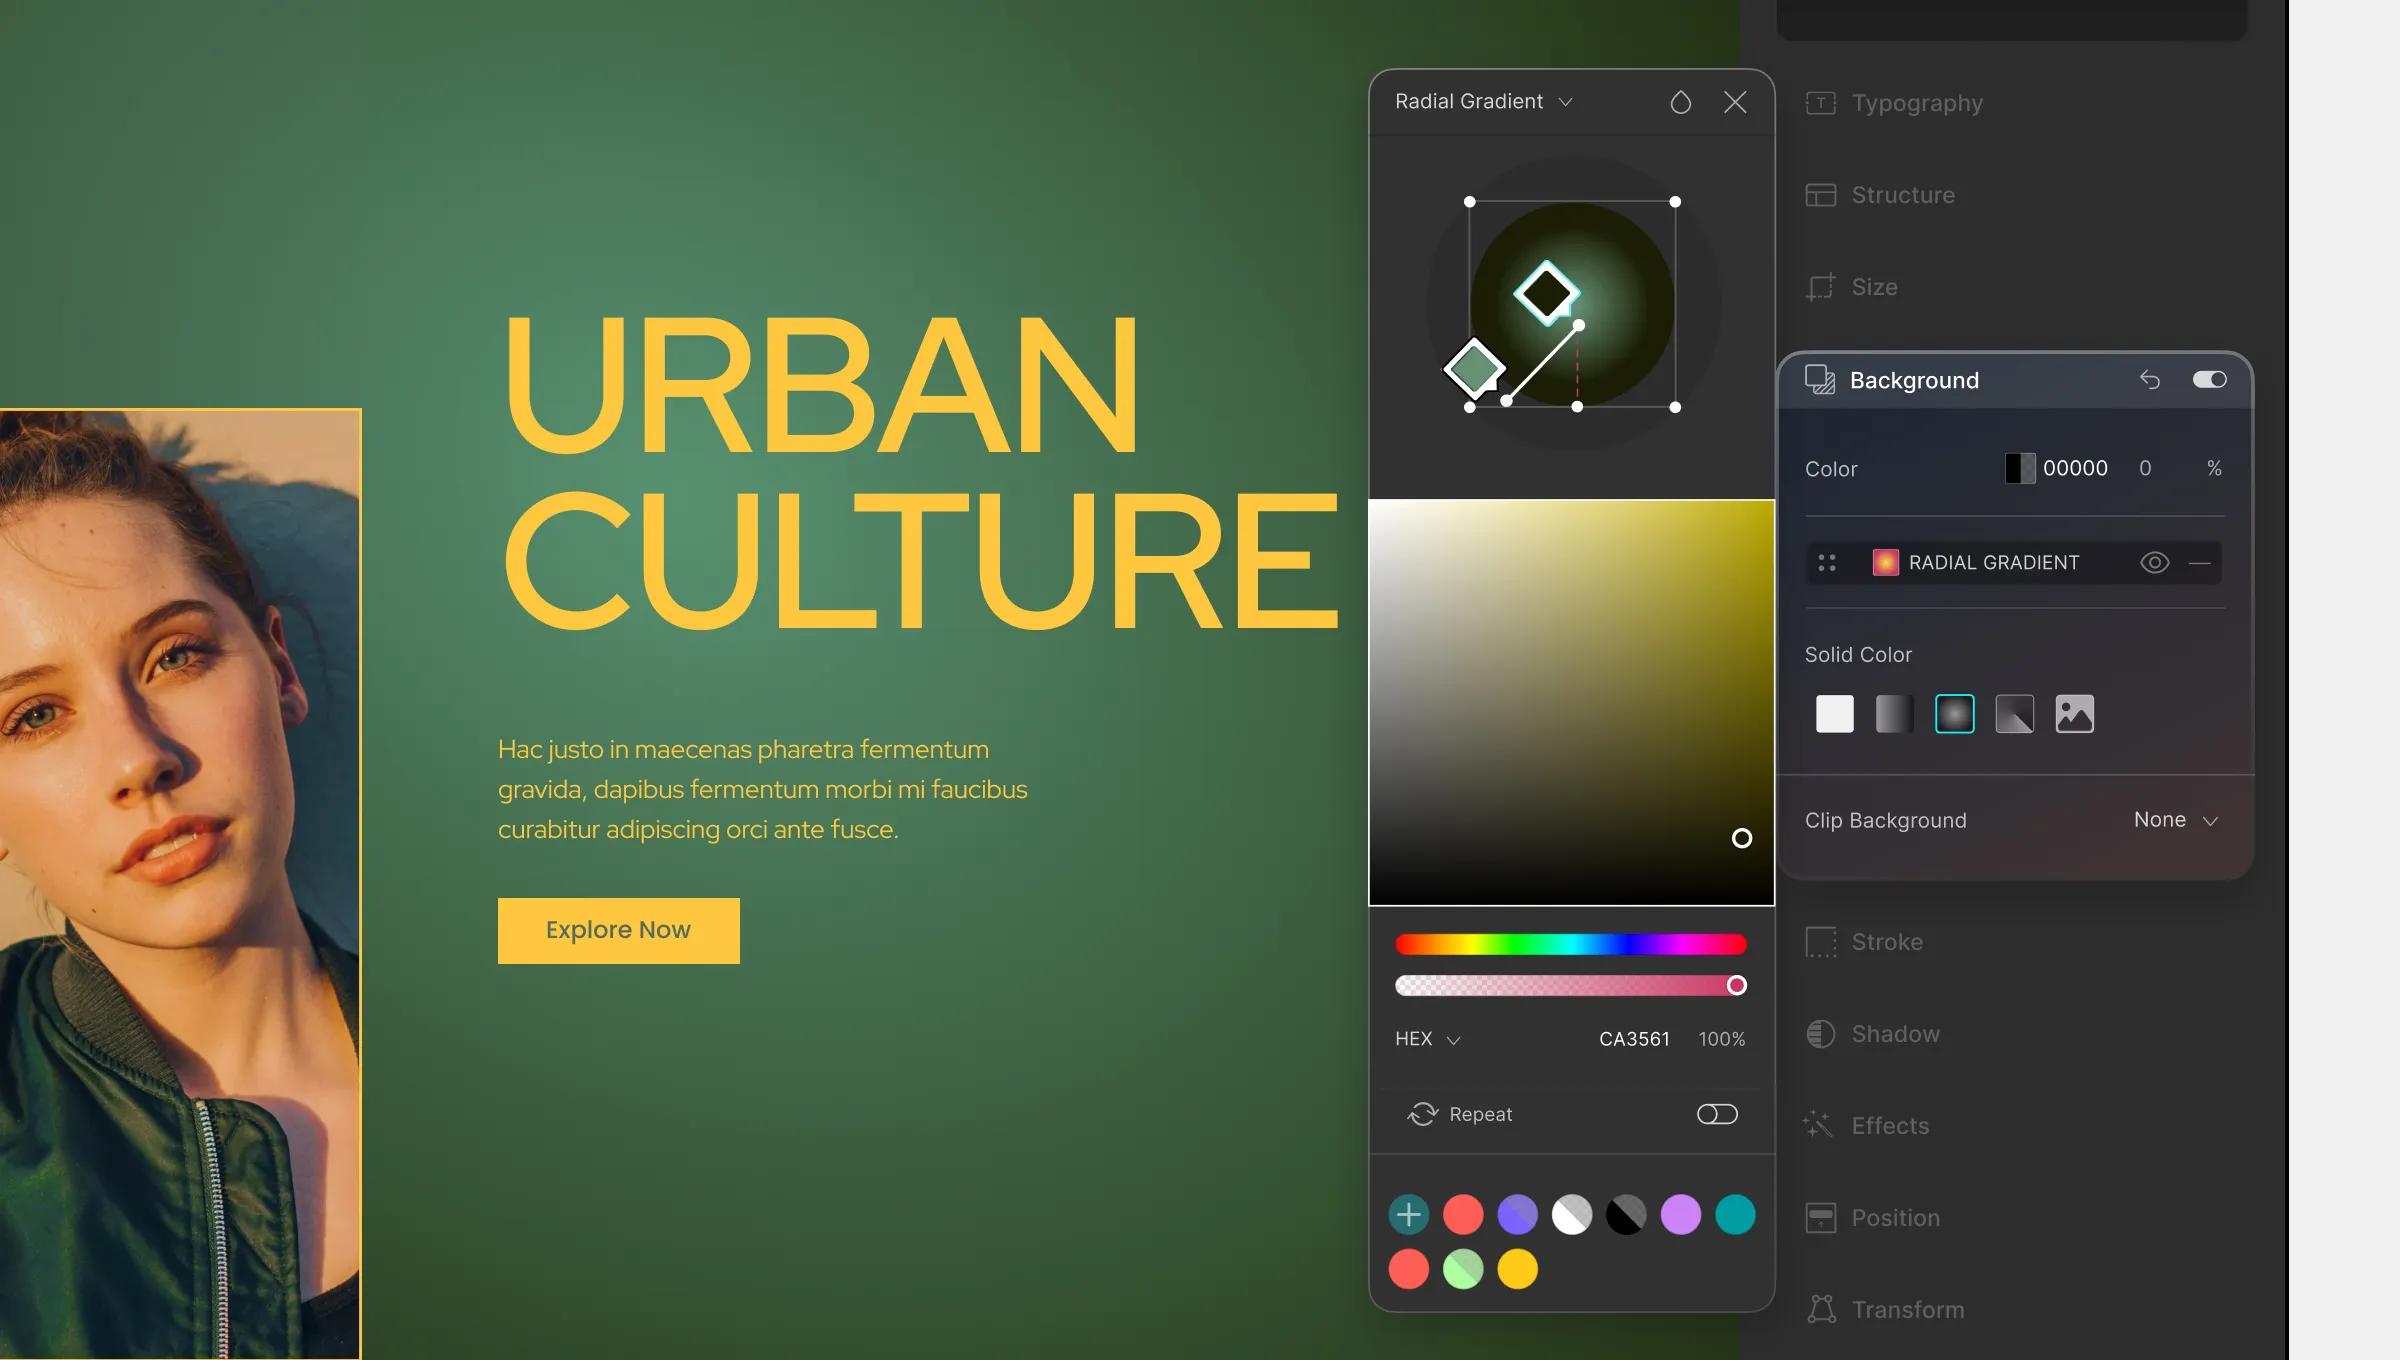
Task: Click the Size panel icon
Action: click(x=1820, y=287)
